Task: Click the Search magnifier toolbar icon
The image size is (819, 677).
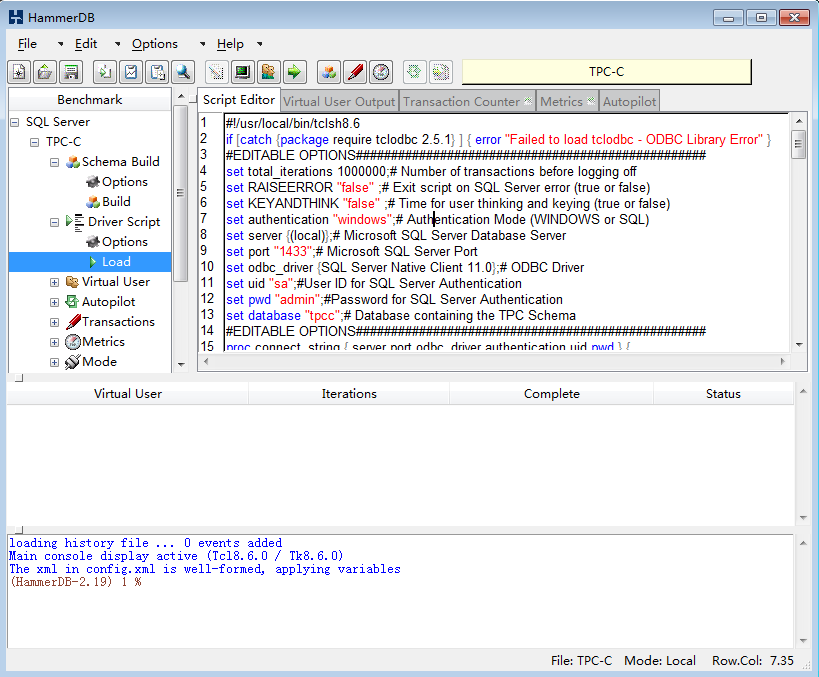Action: 183,72
